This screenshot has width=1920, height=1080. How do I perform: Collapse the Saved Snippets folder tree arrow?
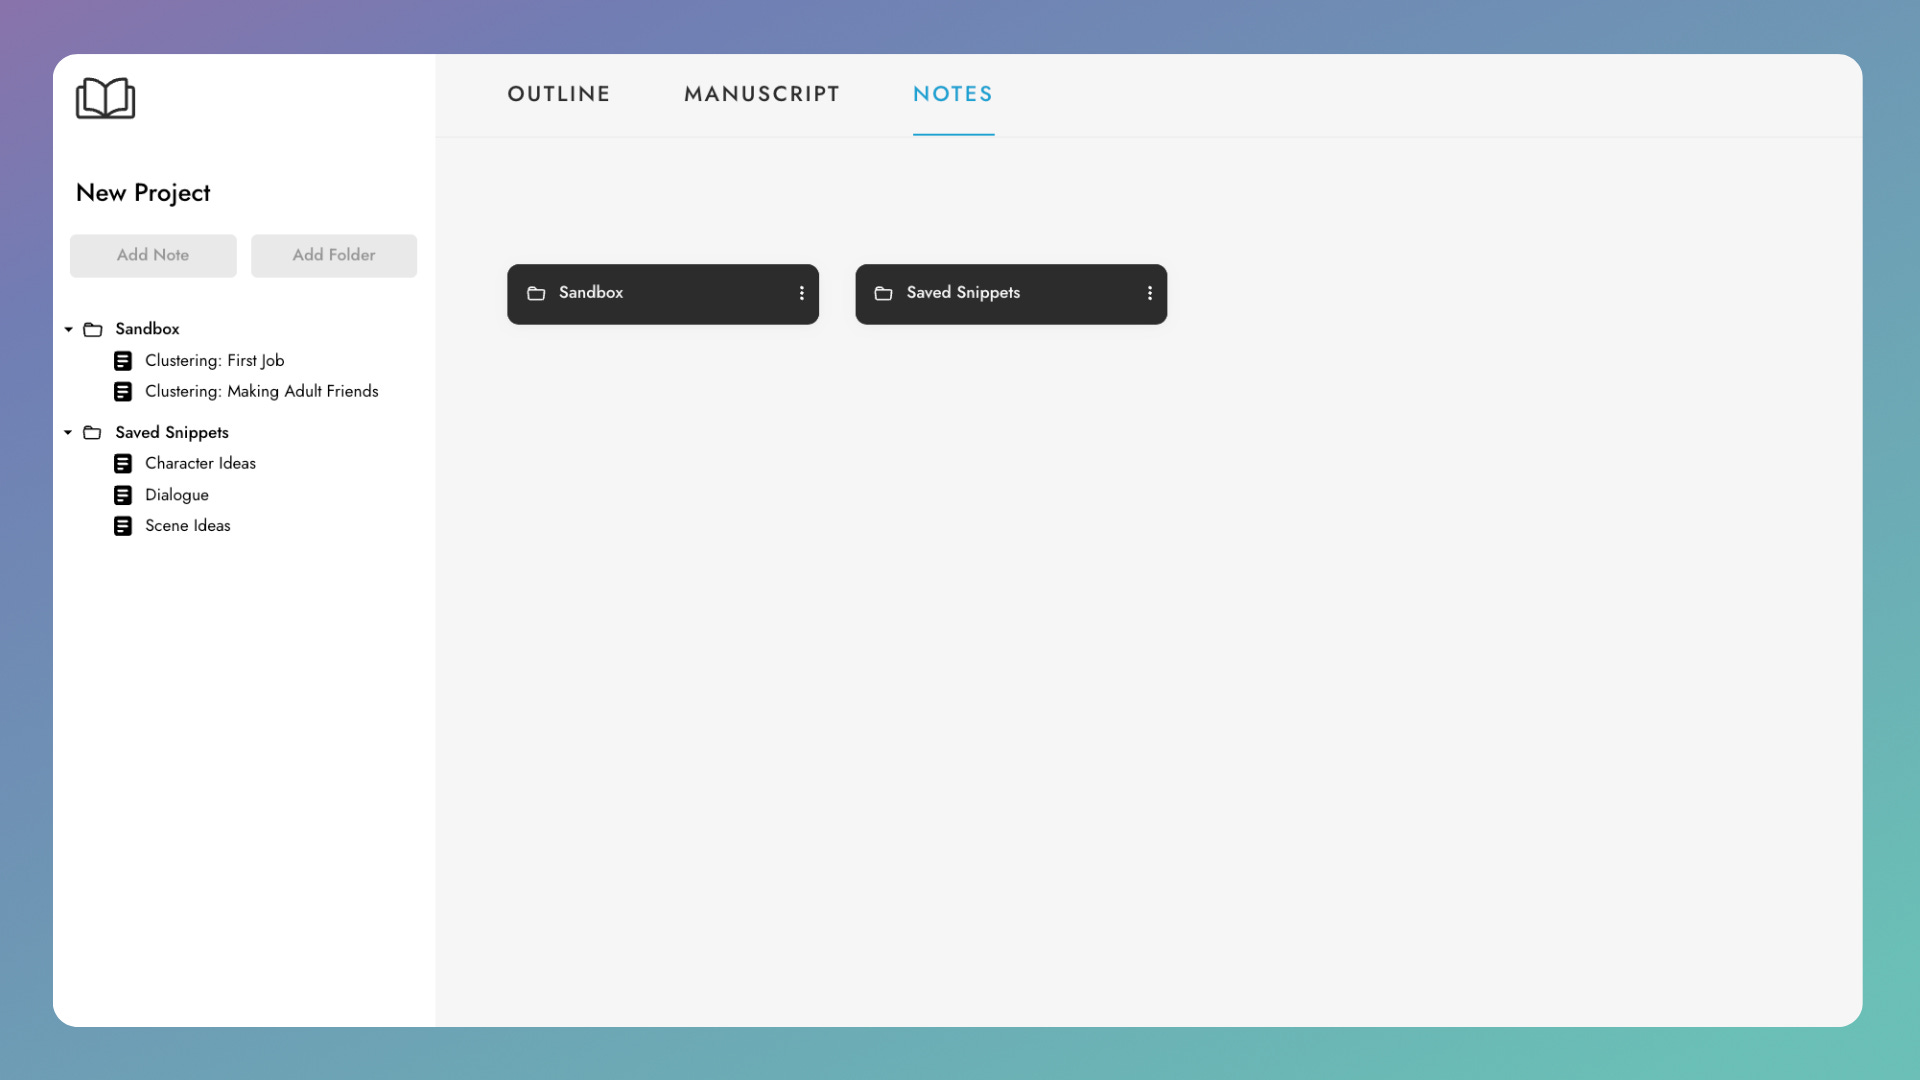tap(68, 433)
